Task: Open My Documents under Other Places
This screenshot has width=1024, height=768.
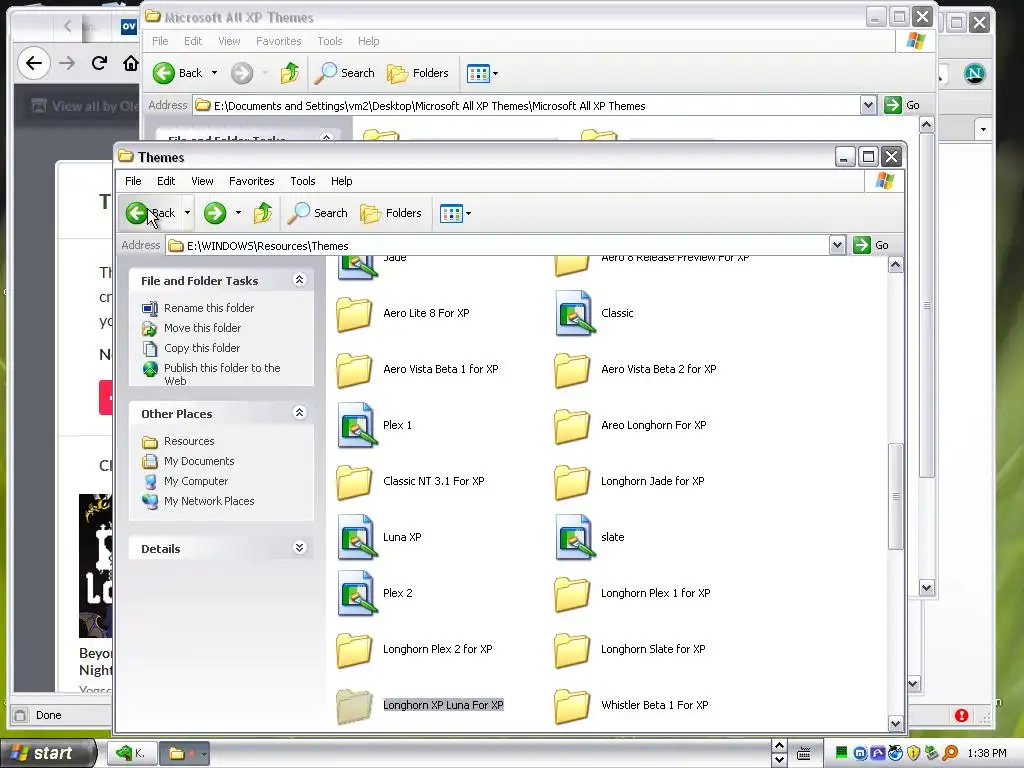Action: coord(188,461)
